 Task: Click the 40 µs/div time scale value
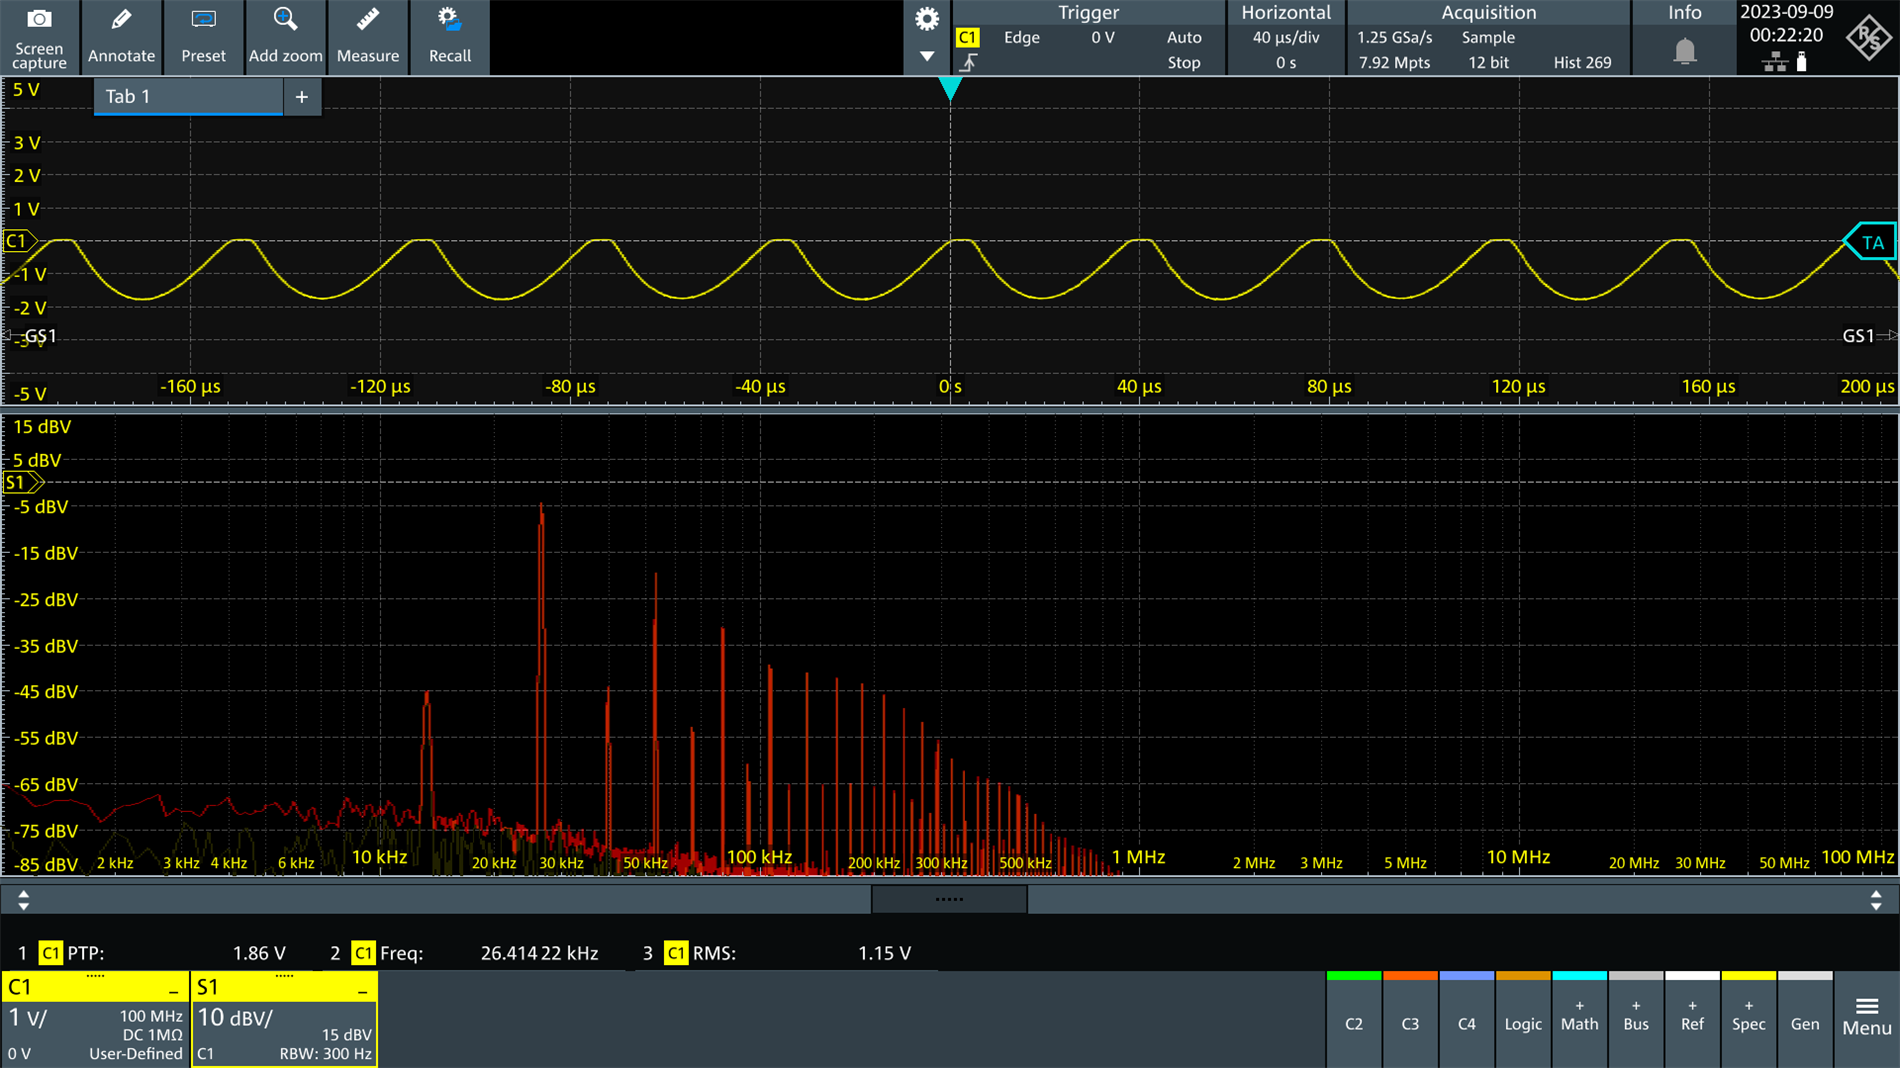(1286, 37)
